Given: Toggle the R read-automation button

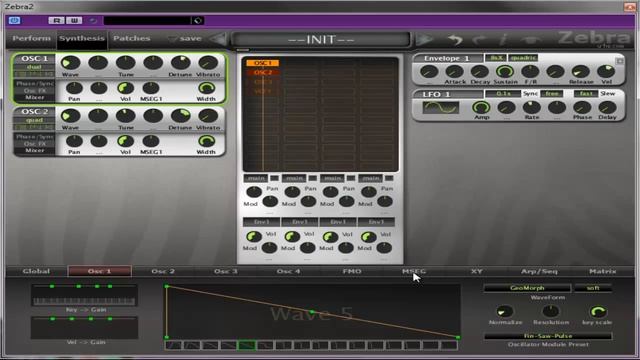Looking at the screenshot, I should [x=56, y=20].
